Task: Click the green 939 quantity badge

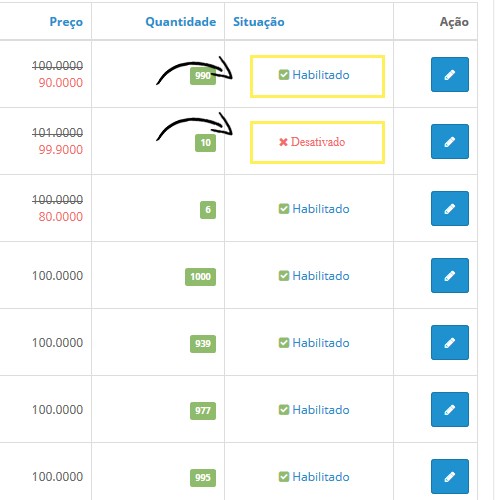Action: coord(203,344)
